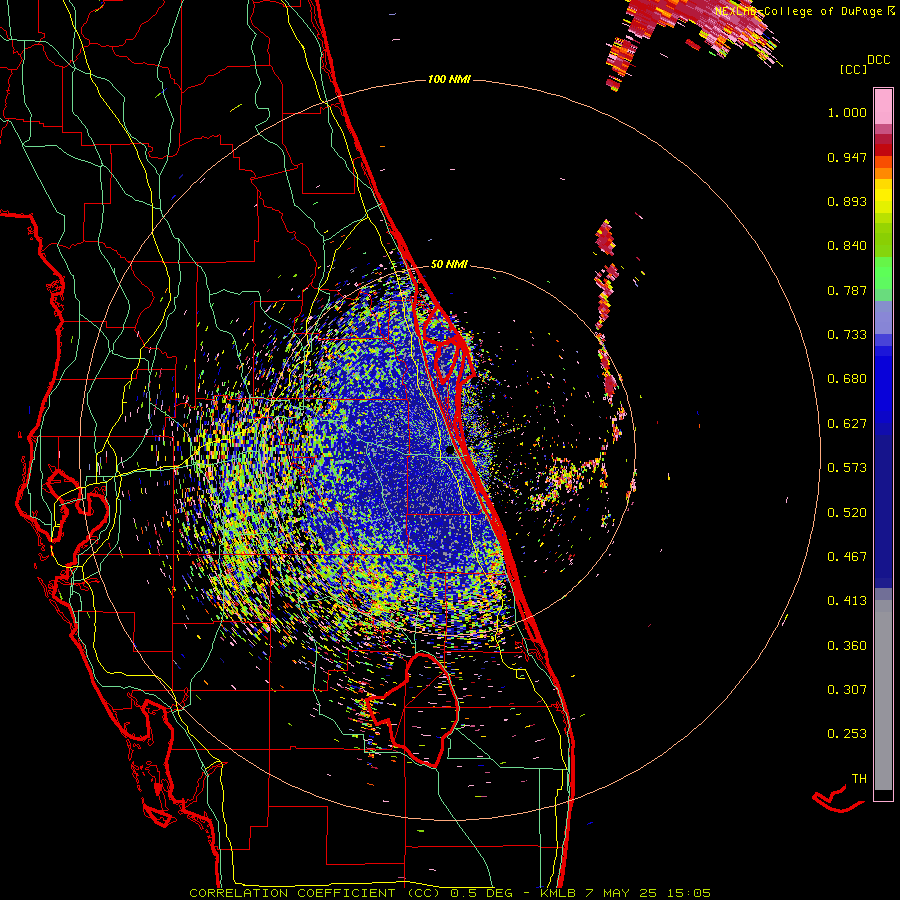Pick the red swatch on the color bar

pos(883,150)
